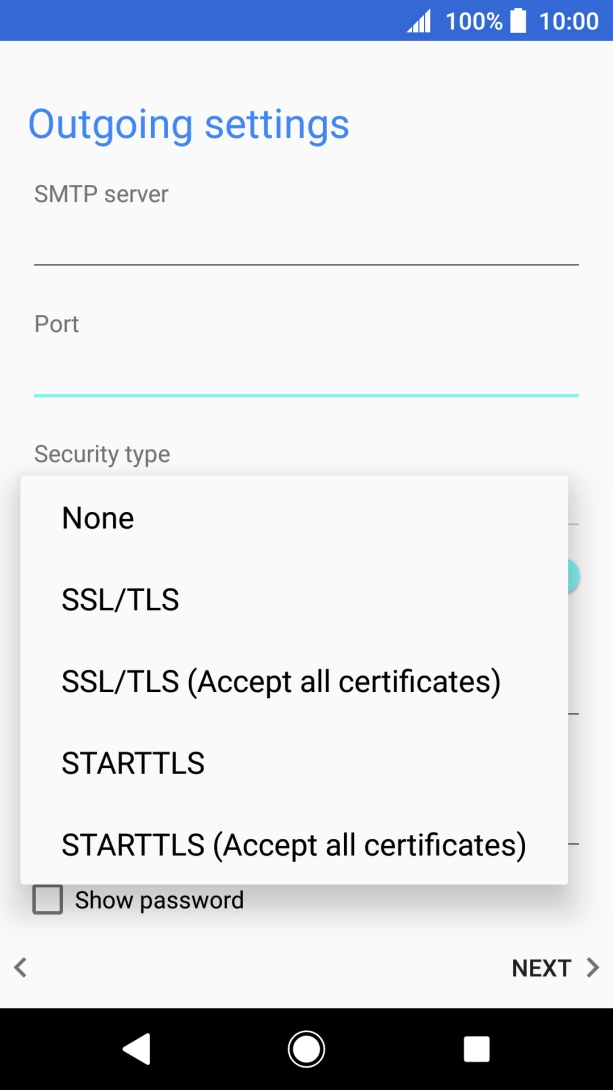
Task: Tap the Android back navigation icon
Action: (136, 1048)
